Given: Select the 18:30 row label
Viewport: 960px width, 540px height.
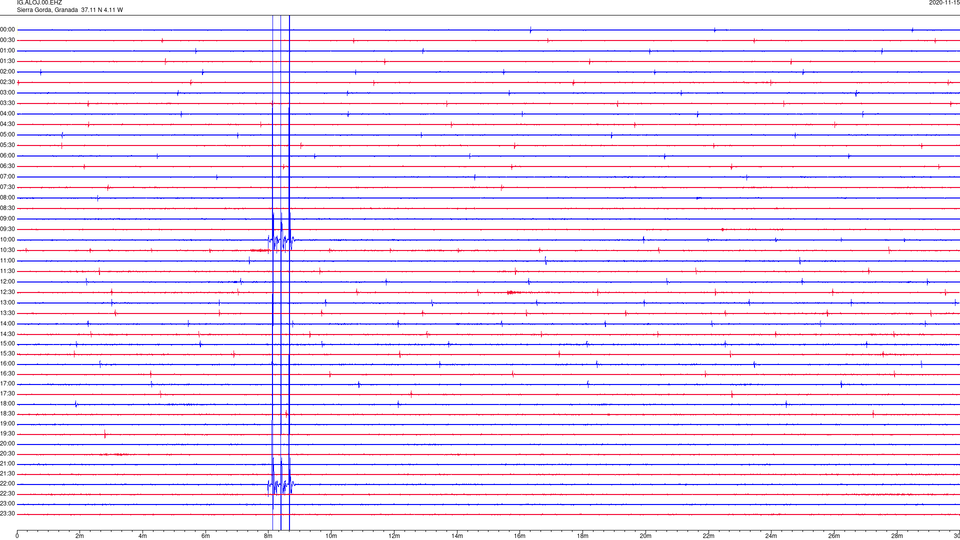Looking at the screenshot, I should pos(8,414).
